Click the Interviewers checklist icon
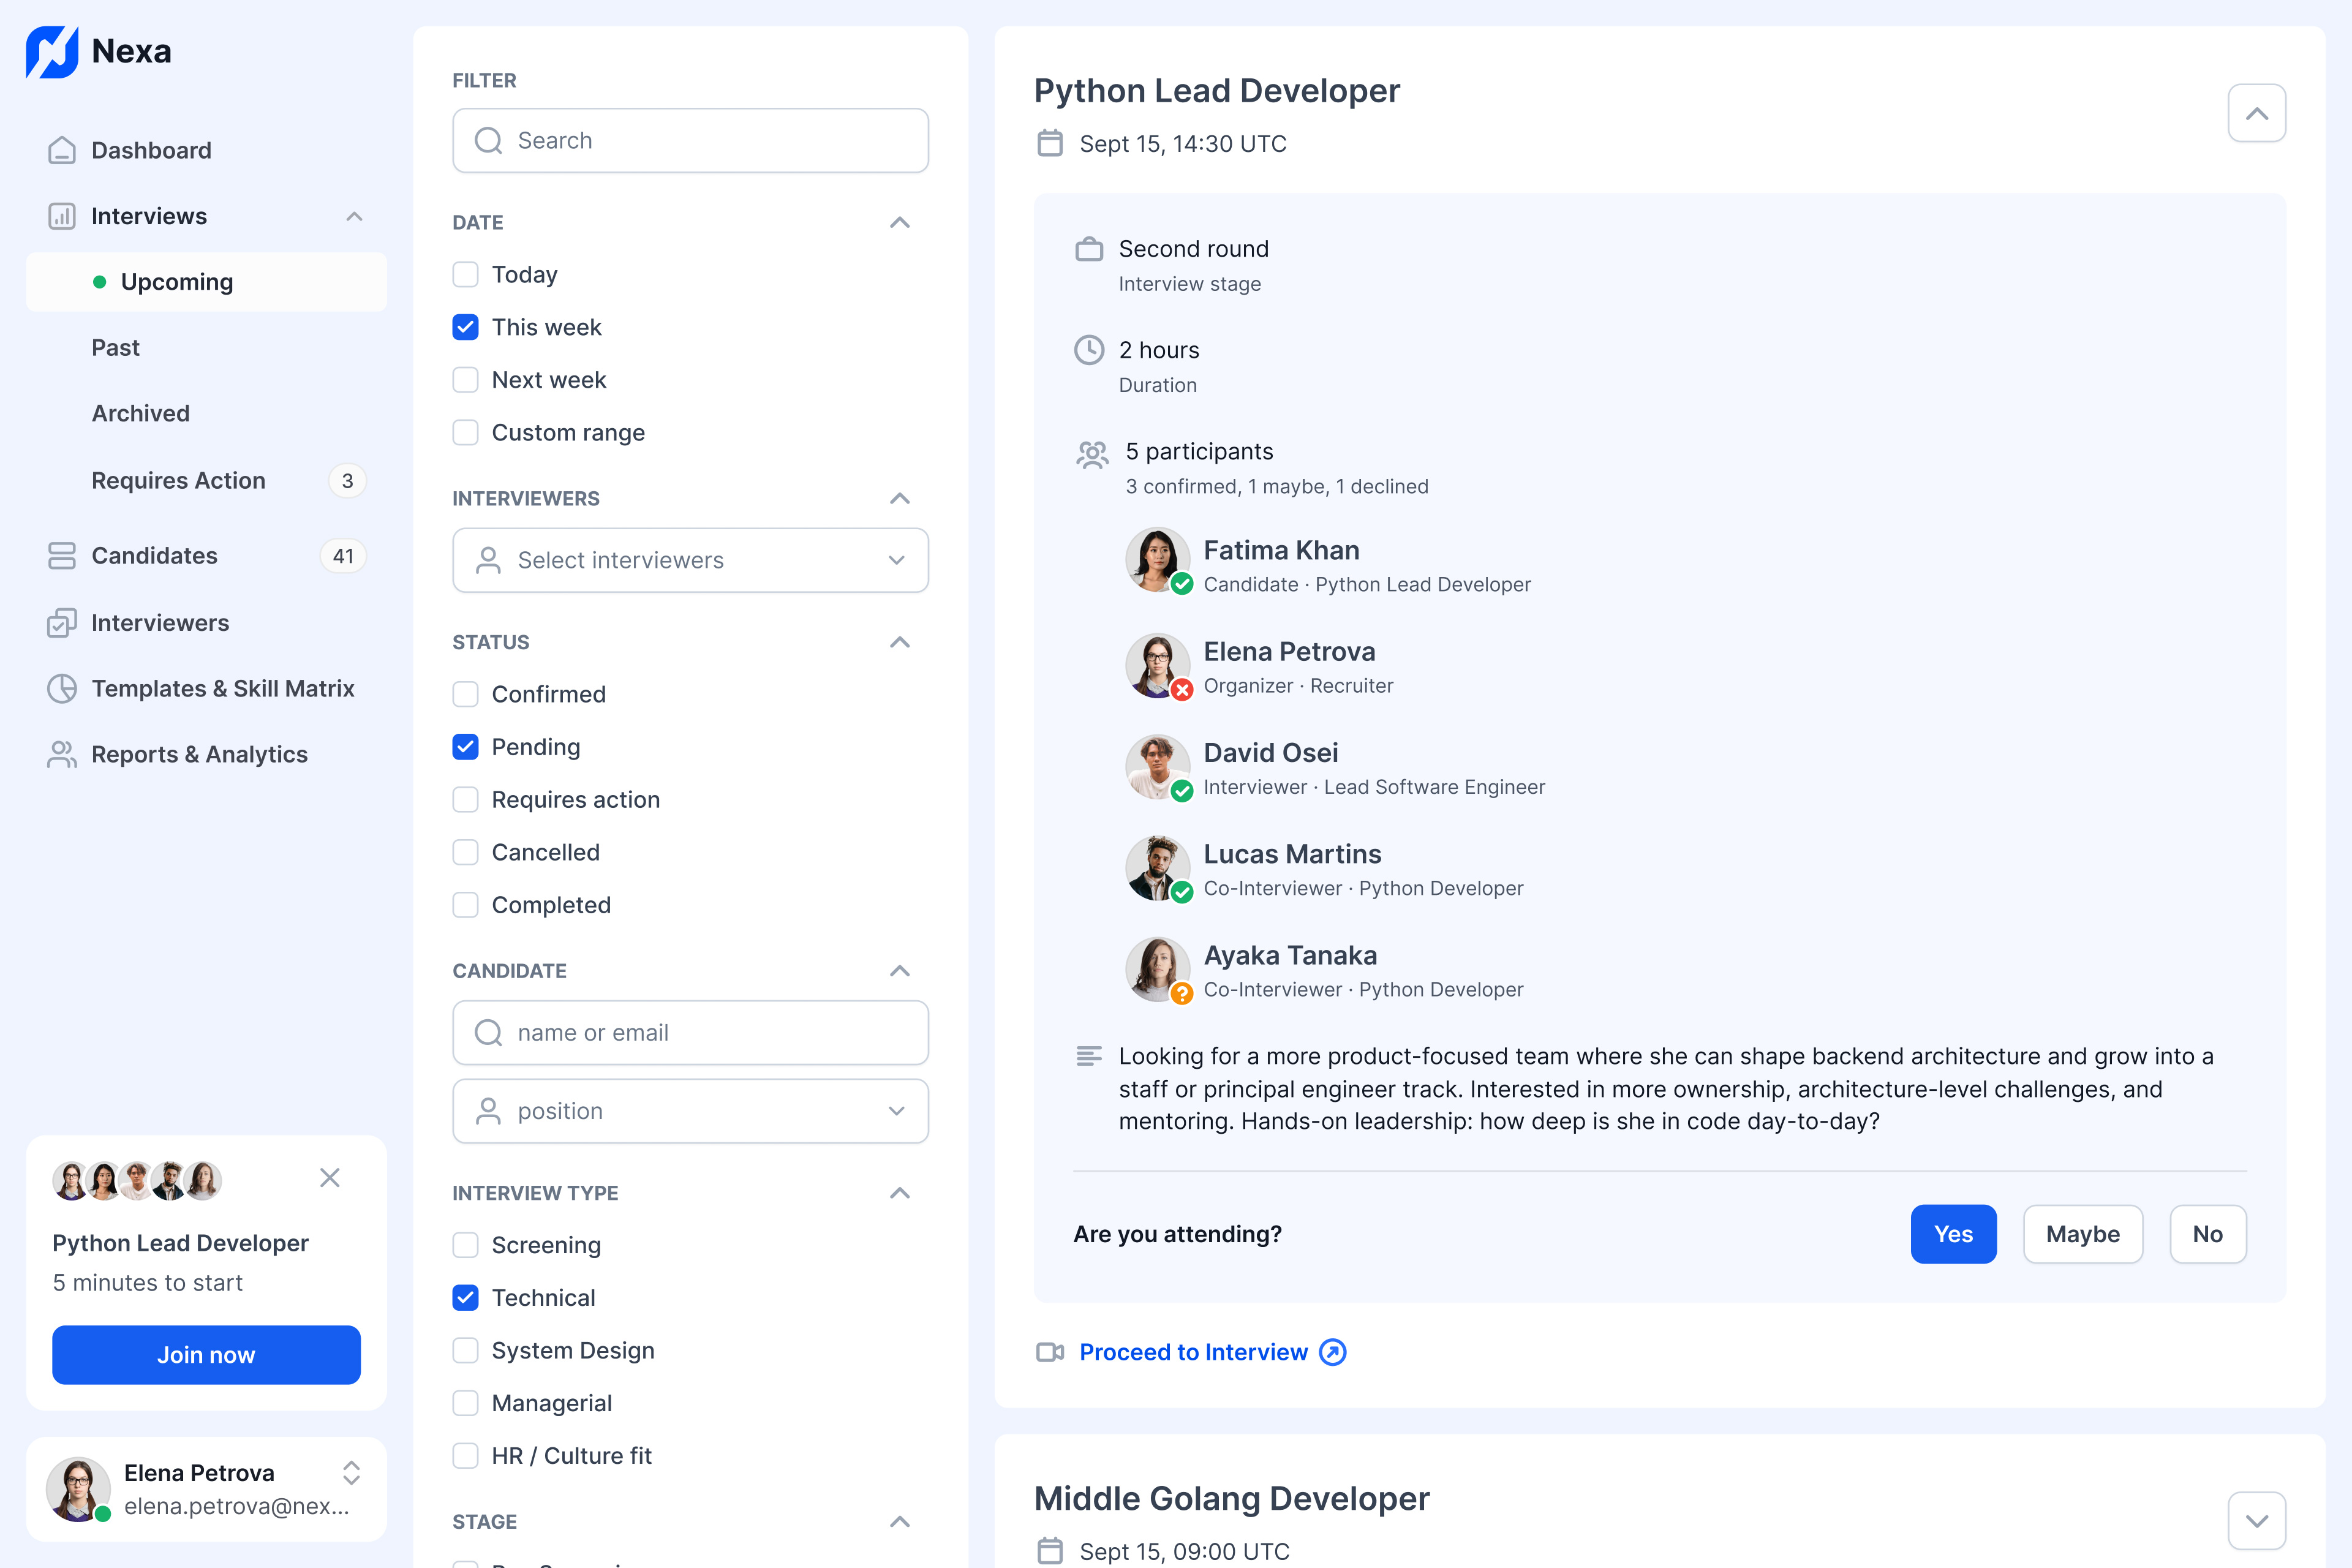Viewport: 2352px width, 1568px height. click(x=62, y=623)
